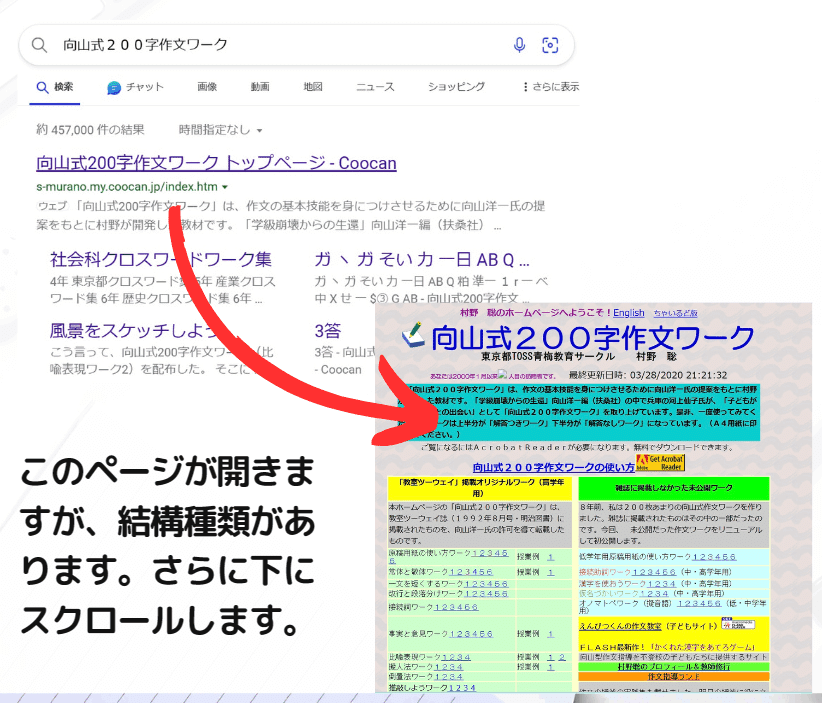Viewport: 822px width, 703px height.
Task: Click the banner icon beside 子どもサイト
Action: click(738, 624)
